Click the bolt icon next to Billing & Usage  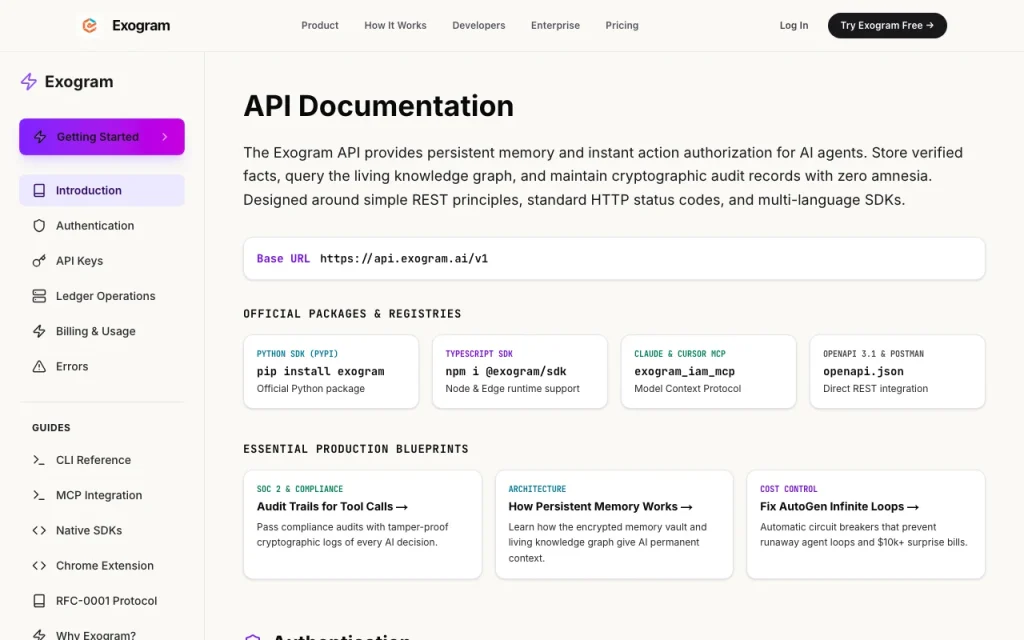click(39, 331)
